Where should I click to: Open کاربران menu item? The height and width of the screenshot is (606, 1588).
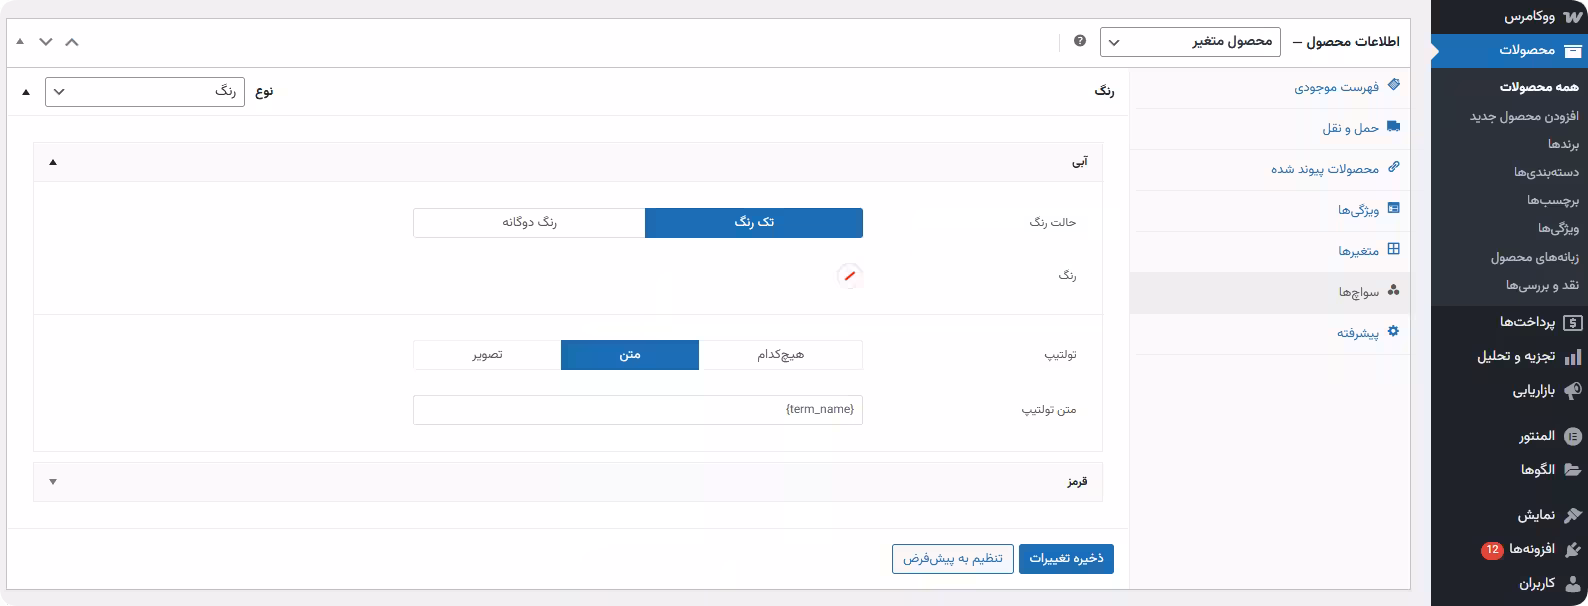tap(1510, 583)
